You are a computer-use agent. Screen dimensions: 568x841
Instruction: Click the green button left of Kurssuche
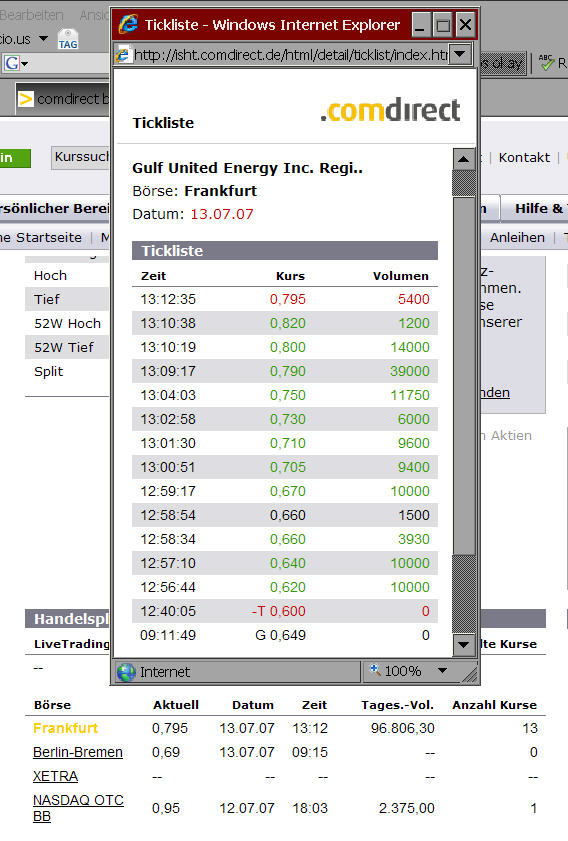click(15, 158)
